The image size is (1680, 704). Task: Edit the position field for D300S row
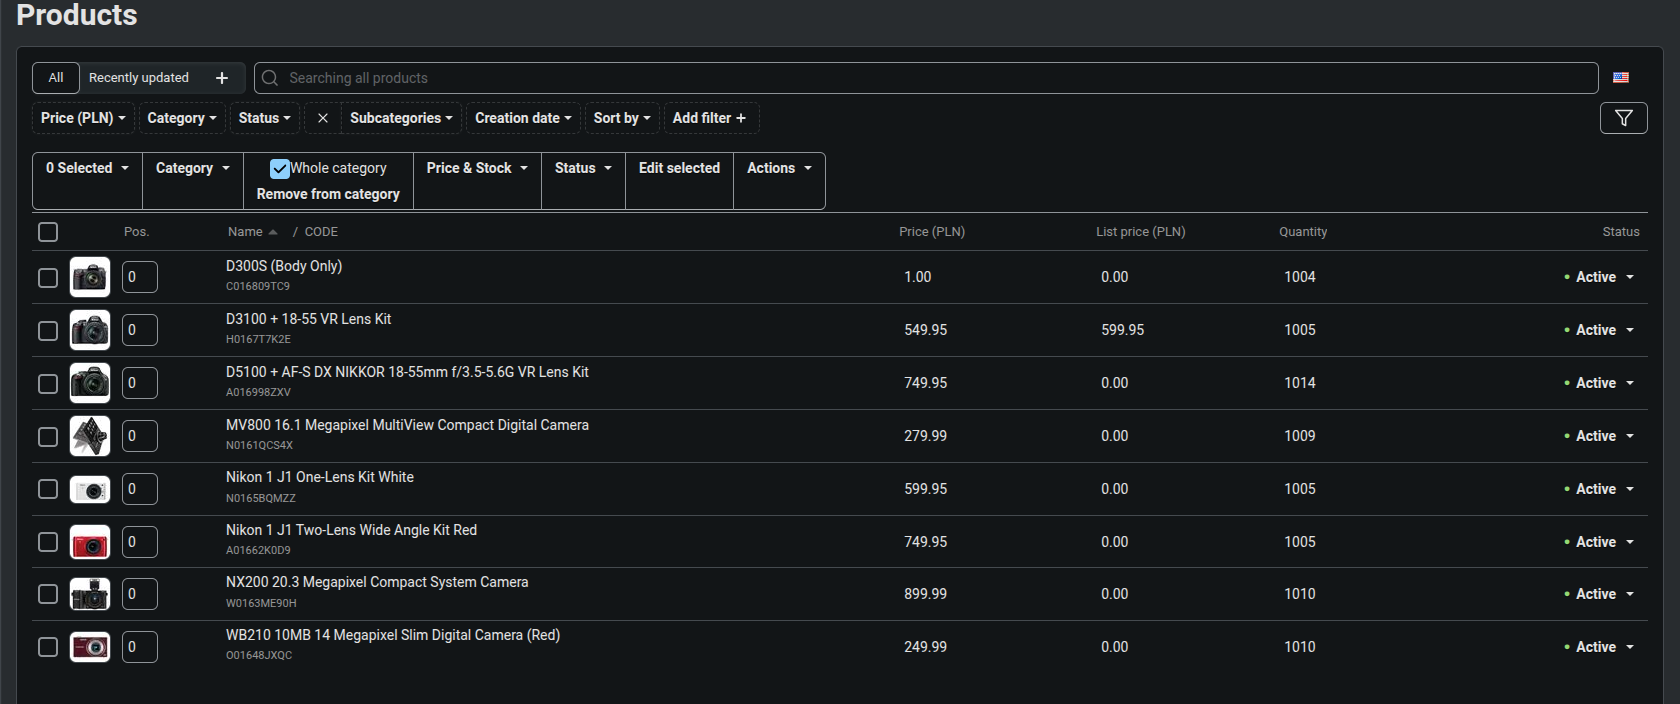[140, 277]
